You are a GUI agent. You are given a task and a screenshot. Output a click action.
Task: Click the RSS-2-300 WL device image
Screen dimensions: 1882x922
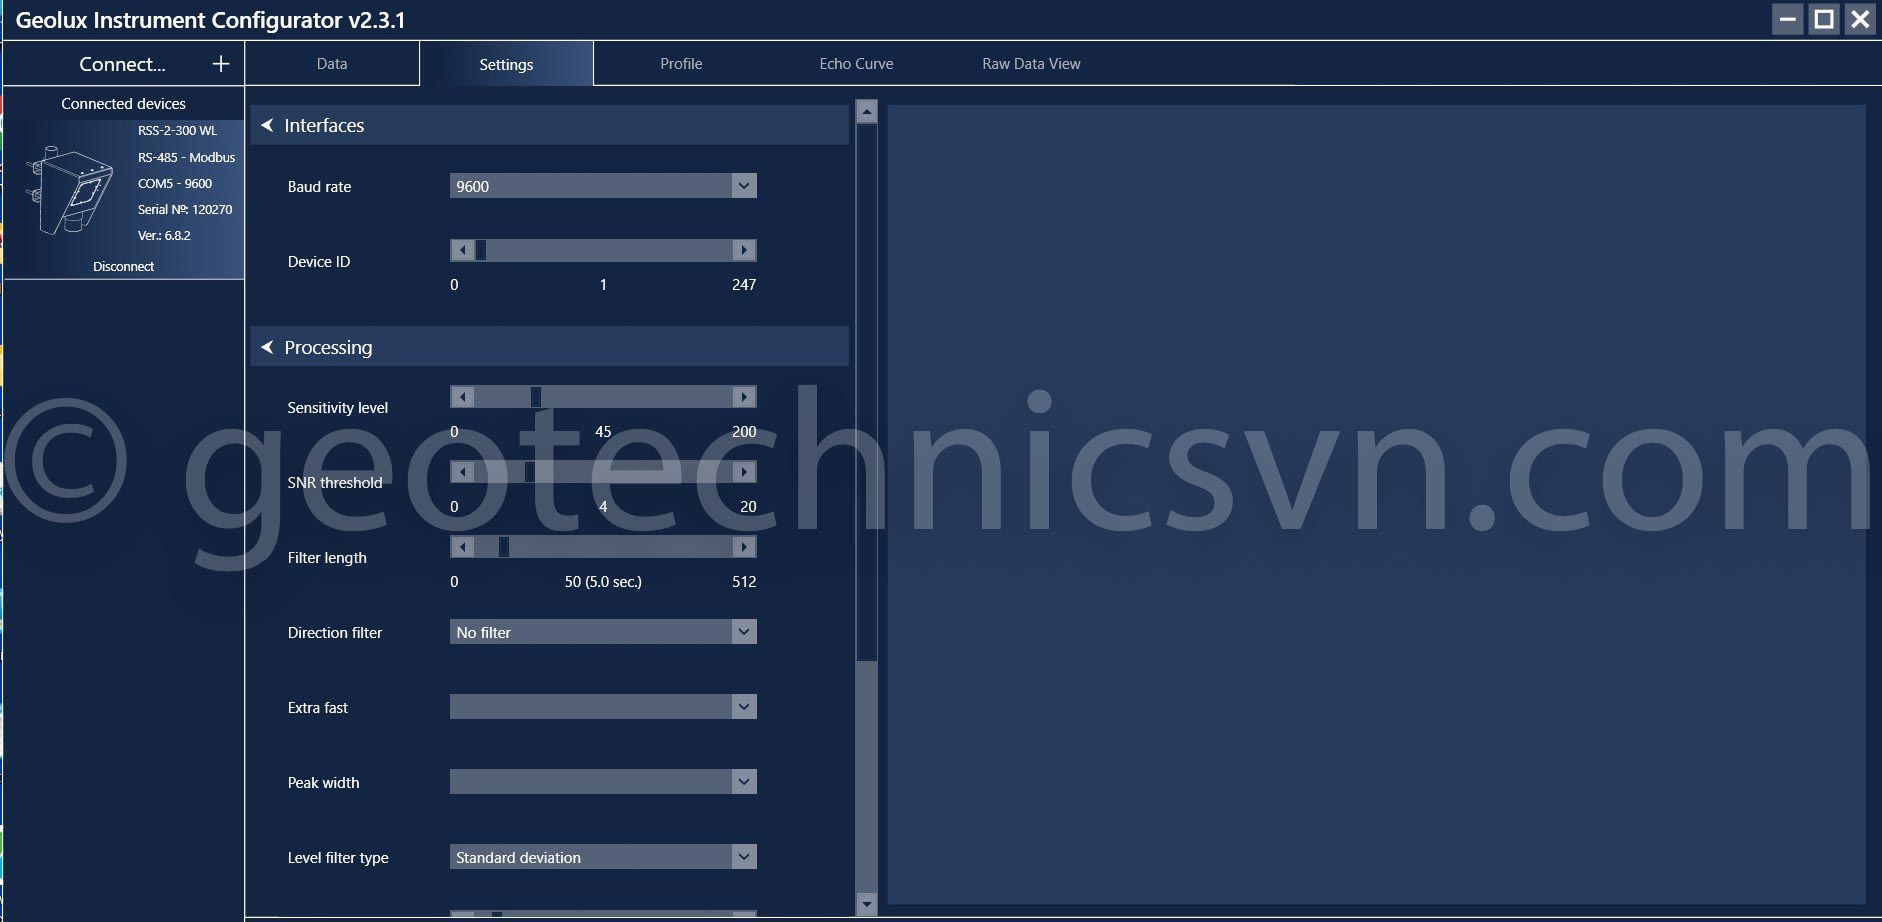pos(69,190)
